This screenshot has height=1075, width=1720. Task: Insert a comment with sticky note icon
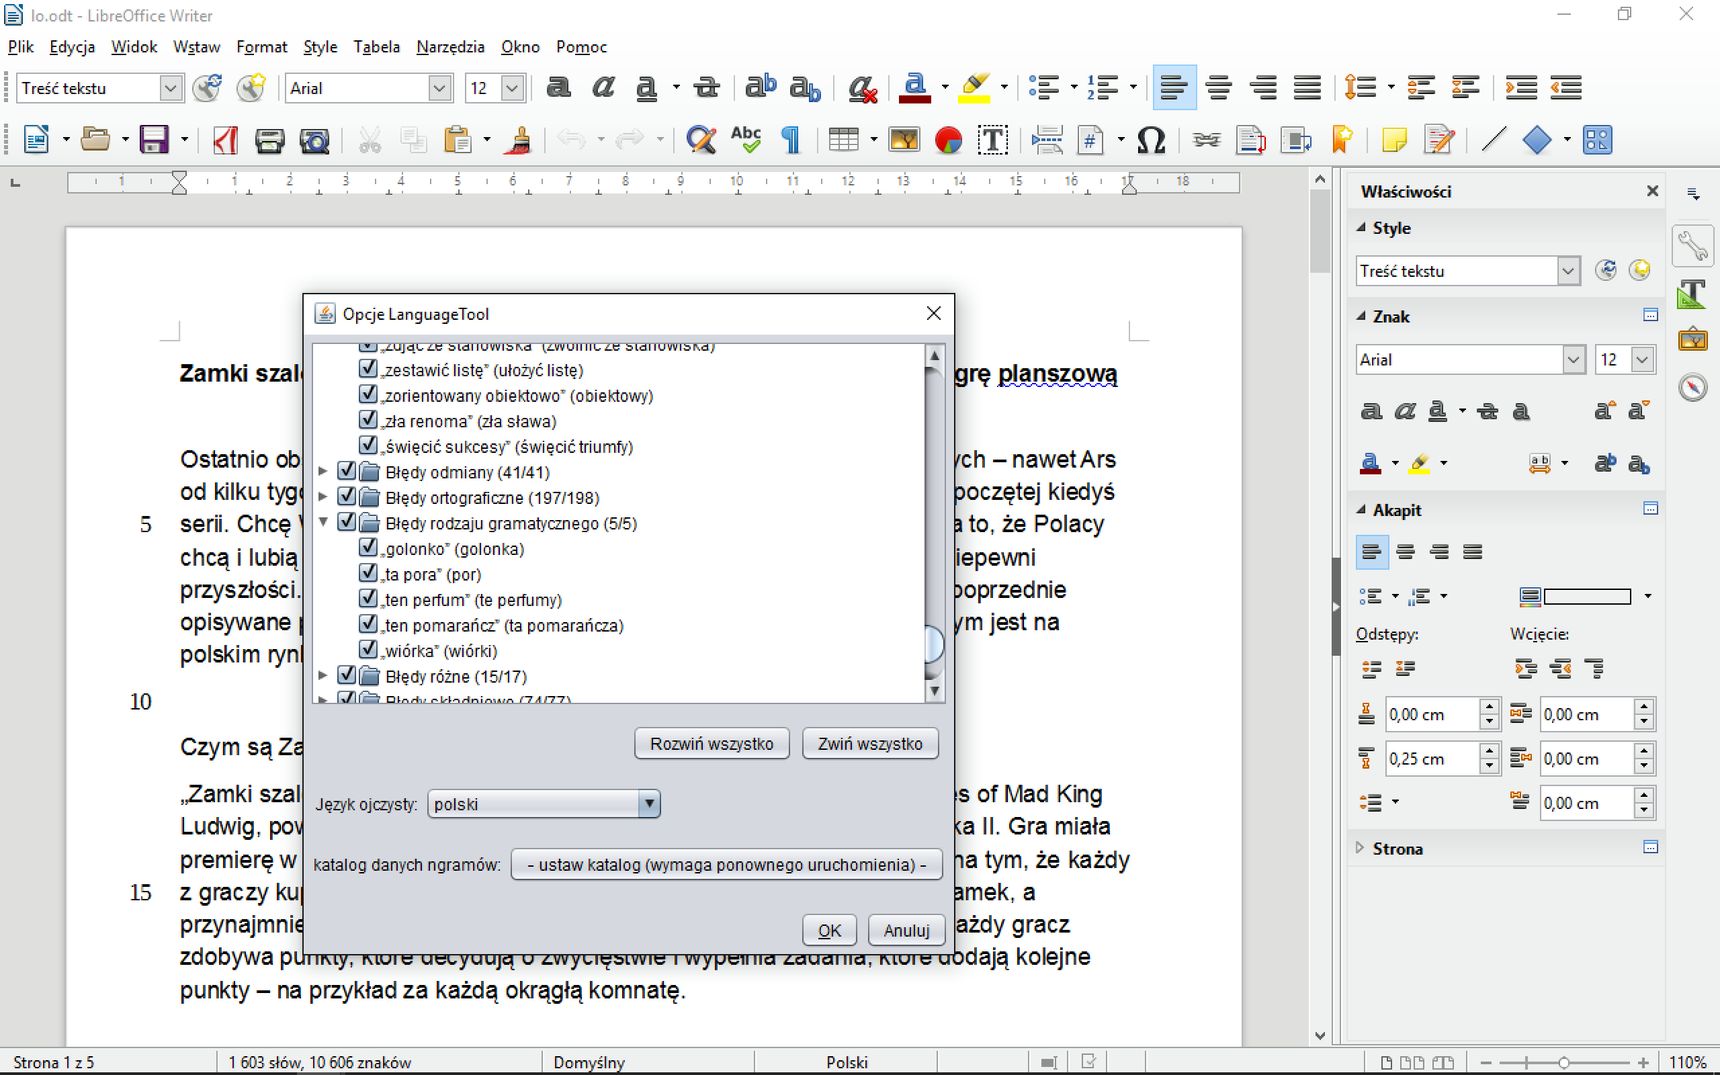(1393, 140)
